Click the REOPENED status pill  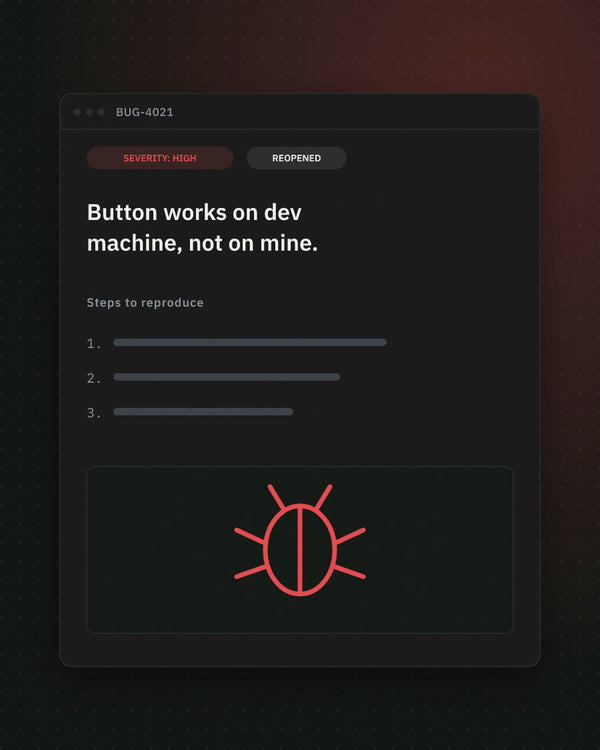click(297, 158)
